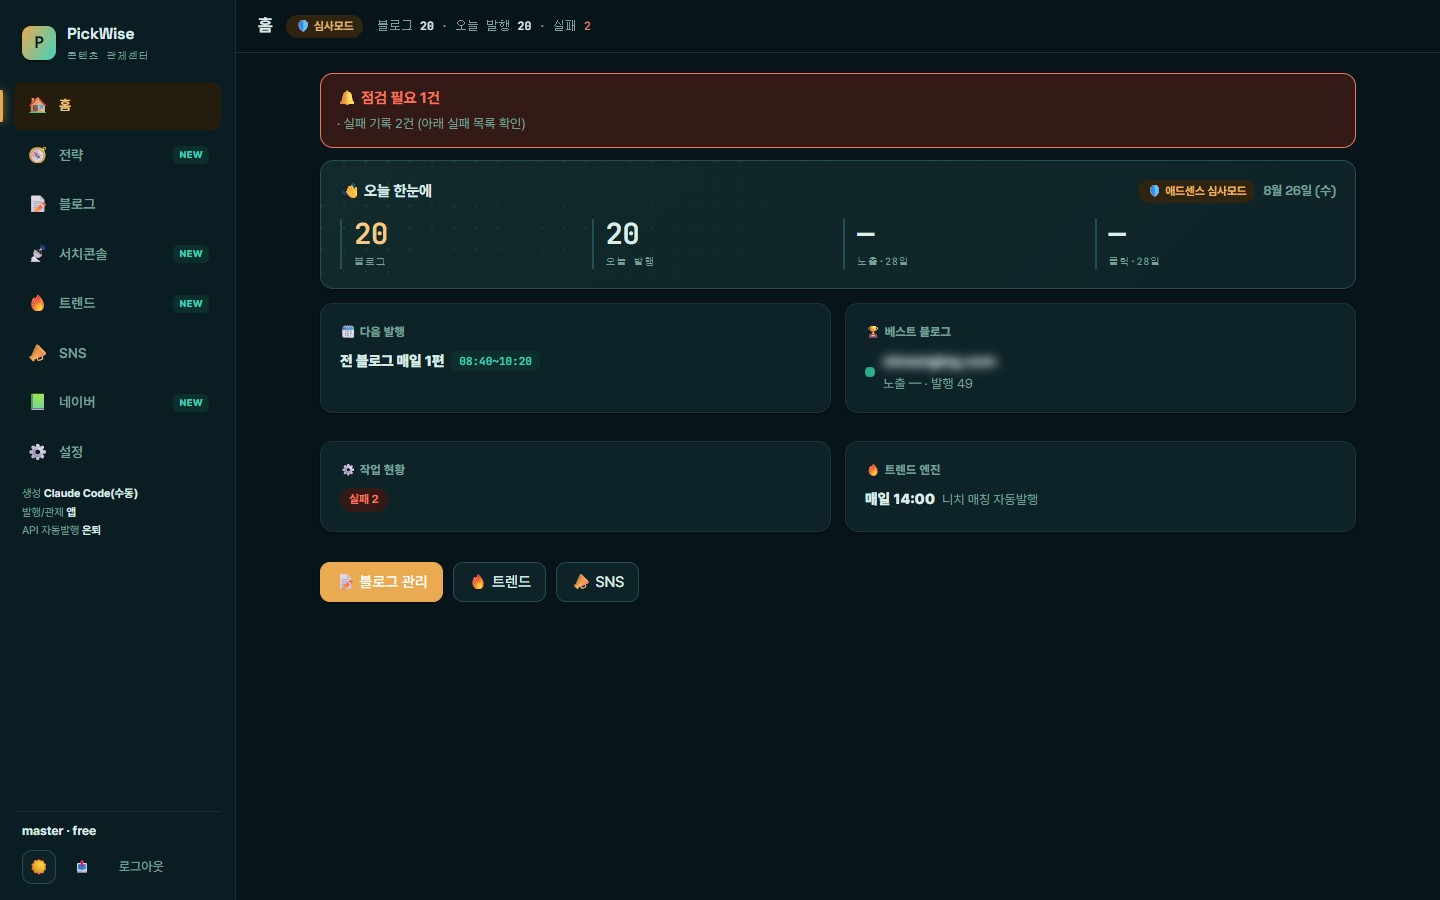Screen dimensions: 1440x900
Task: Click 실패 2 in the top bar
Action: 572,26
